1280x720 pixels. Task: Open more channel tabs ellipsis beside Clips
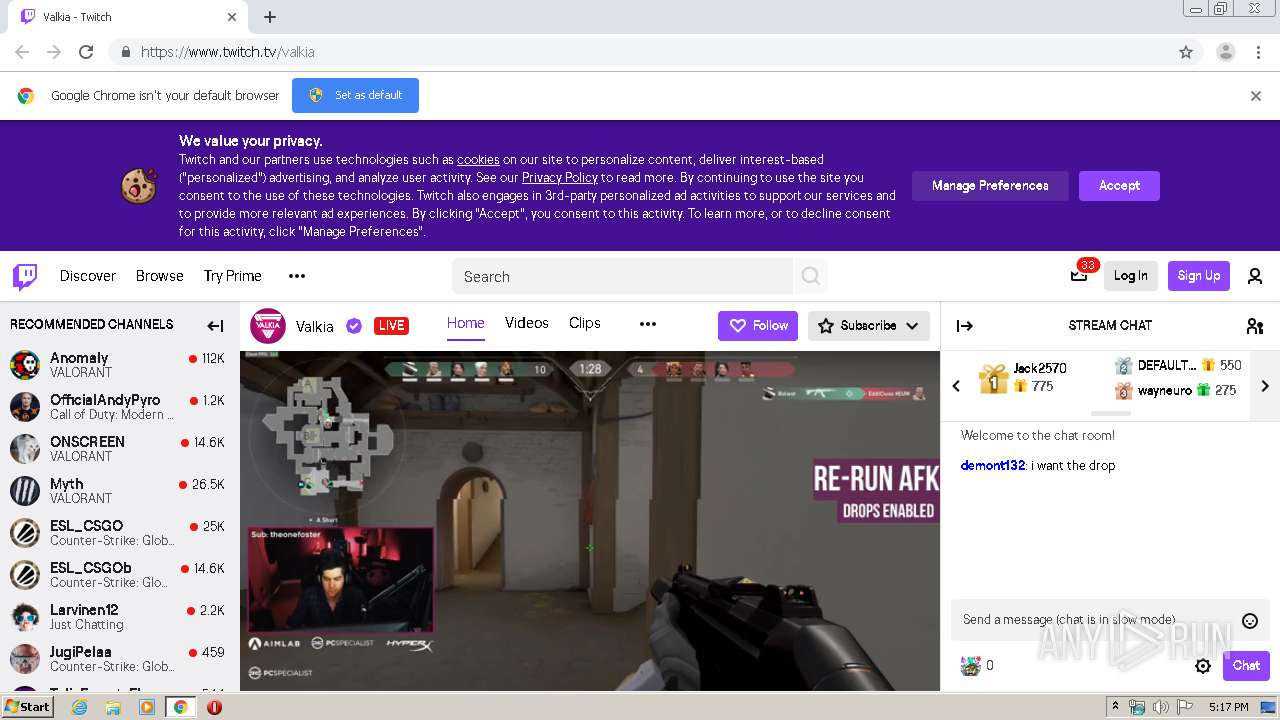(x=648, y=324)
